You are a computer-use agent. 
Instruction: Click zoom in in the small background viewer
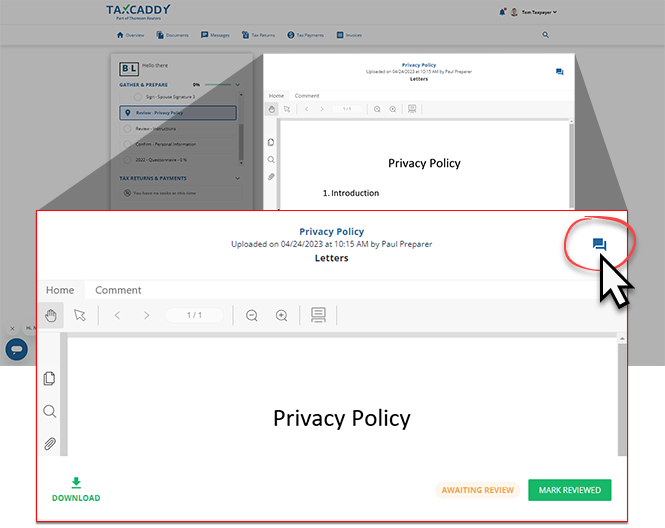click(x=393, y=109)
